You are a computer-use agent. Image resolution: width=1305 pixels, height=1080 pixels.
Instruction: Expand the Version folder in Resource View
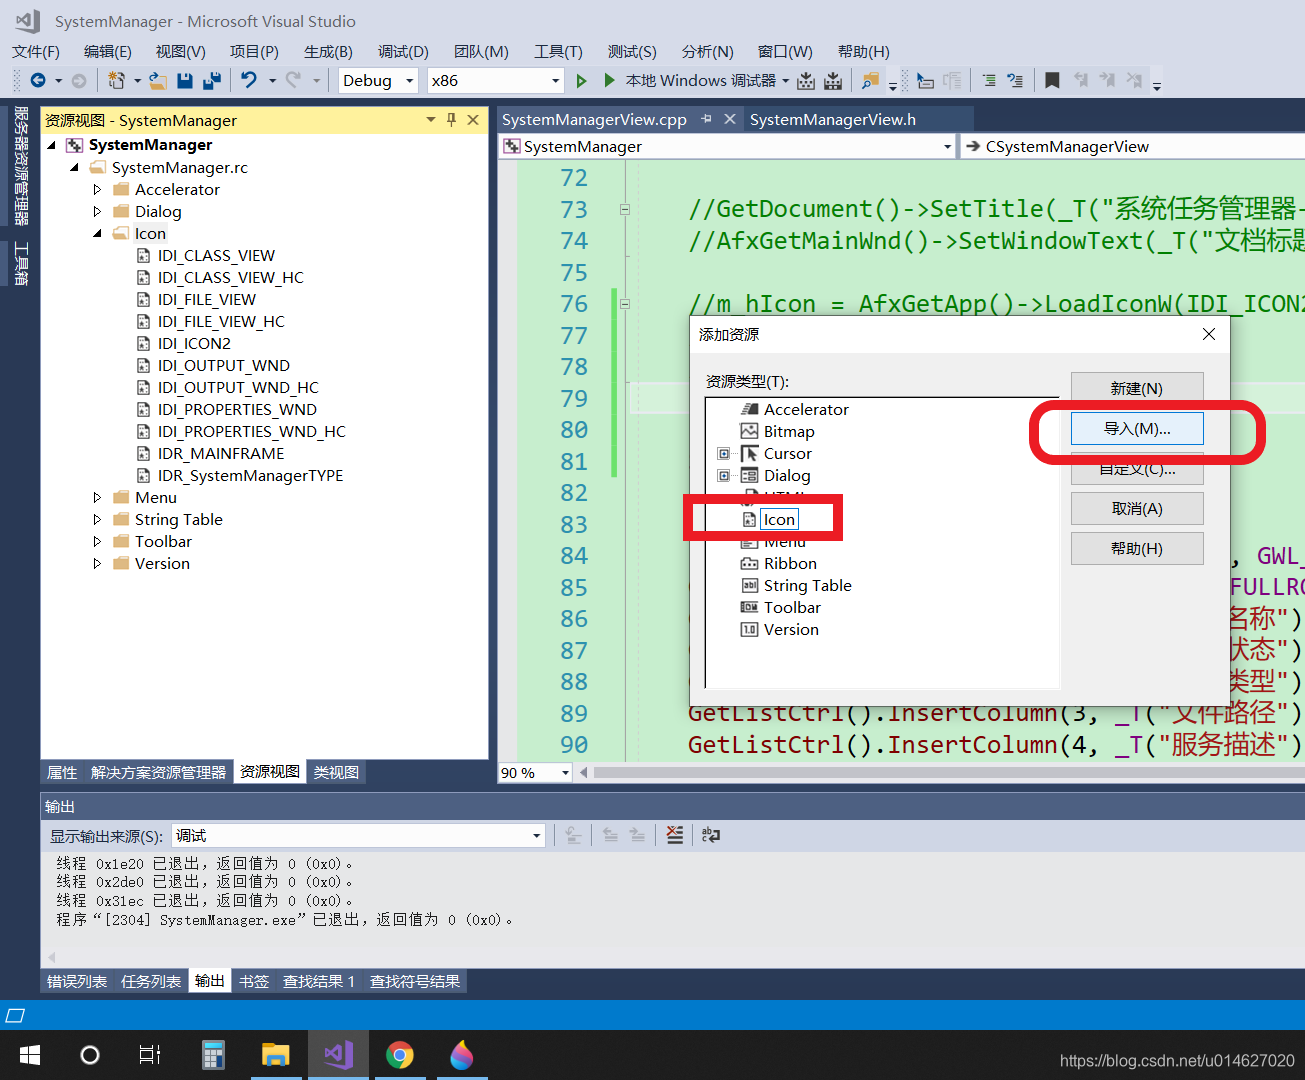coord(97,563)
